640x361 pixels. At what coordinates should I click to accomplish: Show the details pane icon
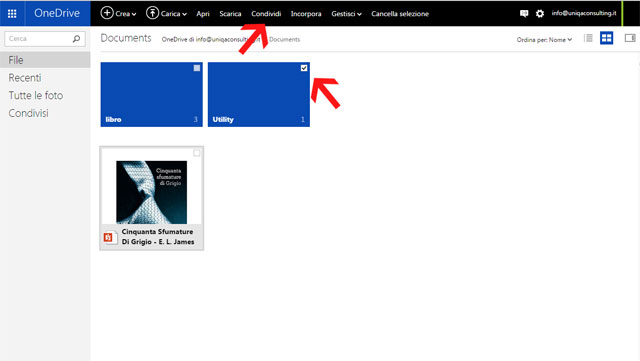point(630,38)
